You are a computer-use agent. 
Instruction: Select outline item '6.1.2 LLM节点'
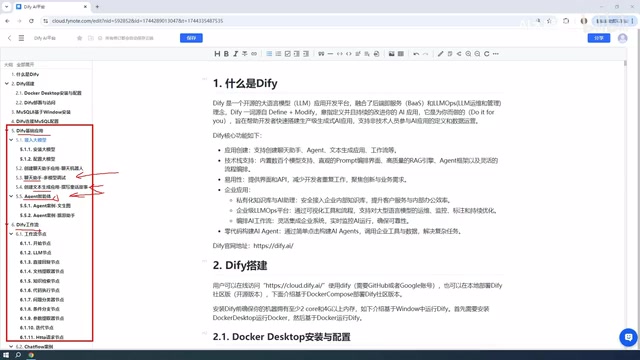click(36, 253)
